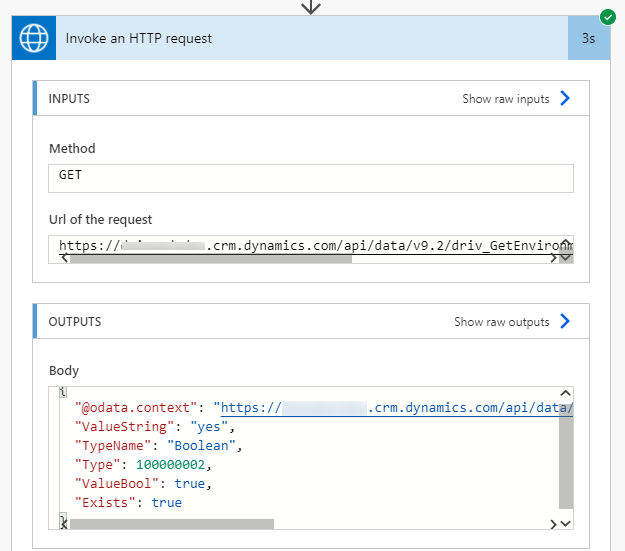Click the Method field showing GET
Viewport: 625px width, 551px height.
point(311,178)
